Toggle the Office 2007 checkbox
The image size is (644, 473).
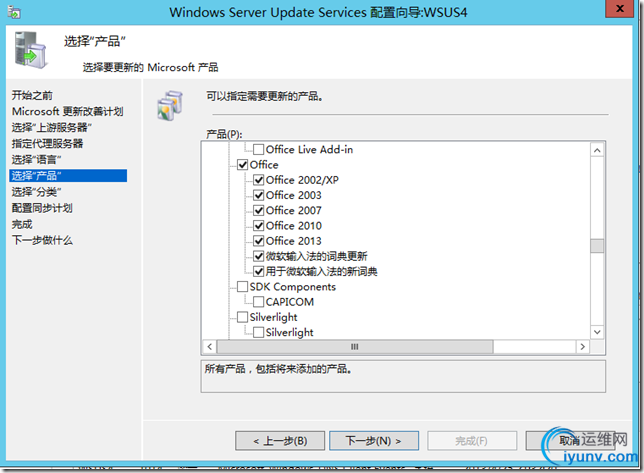tap(258, 210)
